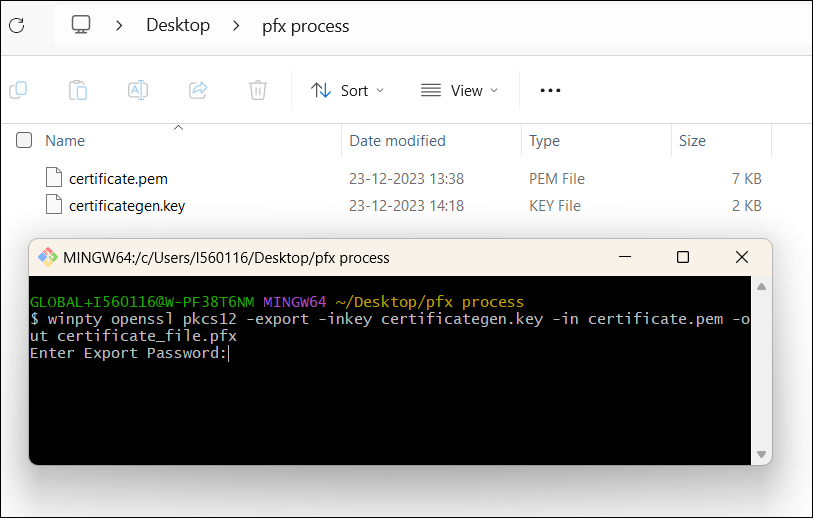Click the Refresh icon in File Explorer
This screenshot has height=518, width=813.
pyautogui.click(x=17, y=25)
